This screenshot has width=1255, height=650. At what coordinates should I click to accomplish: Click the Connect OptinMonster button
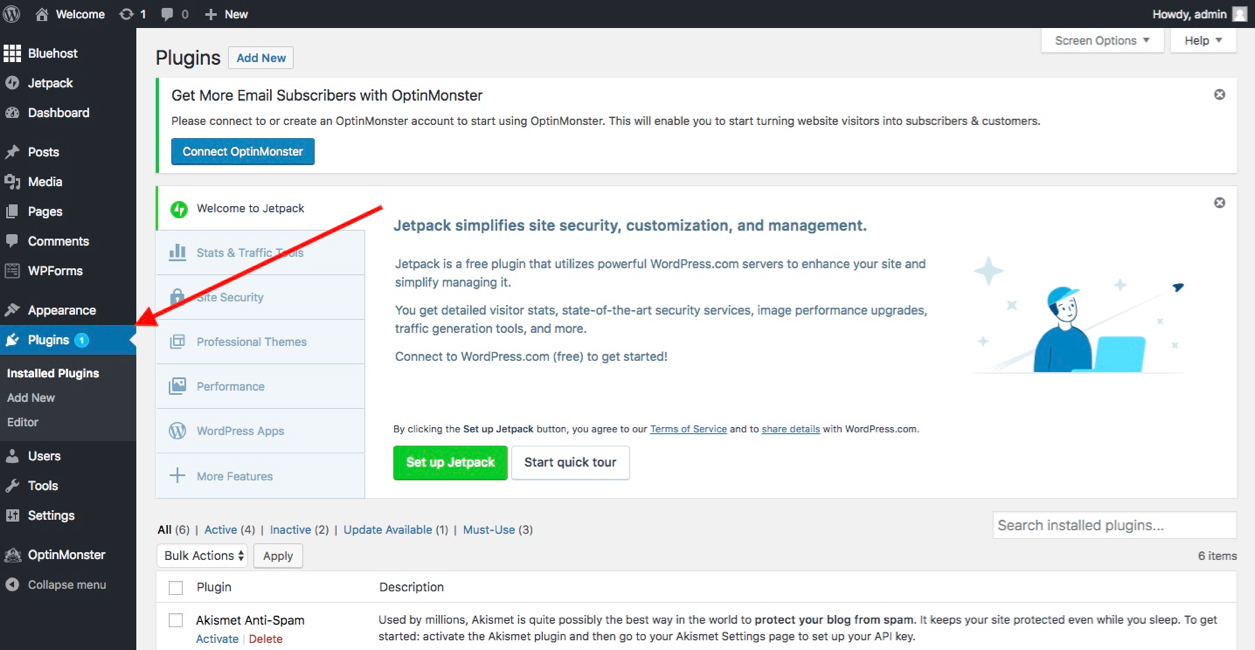(243, 152)
